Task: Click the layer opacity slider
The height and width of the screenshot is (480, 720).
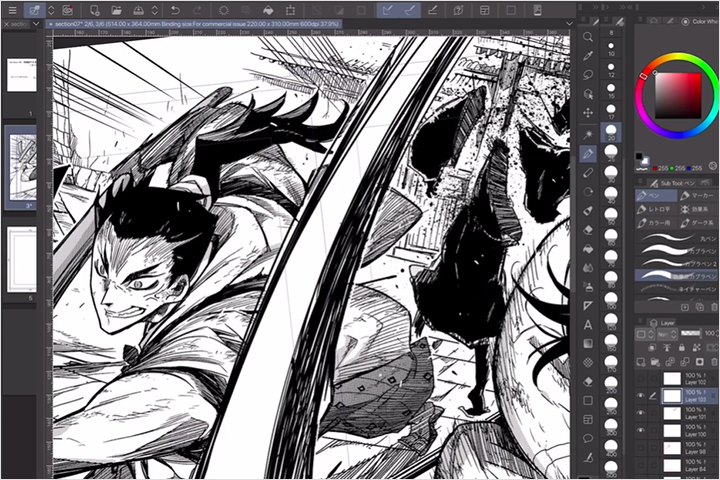Action: [690, 333]
